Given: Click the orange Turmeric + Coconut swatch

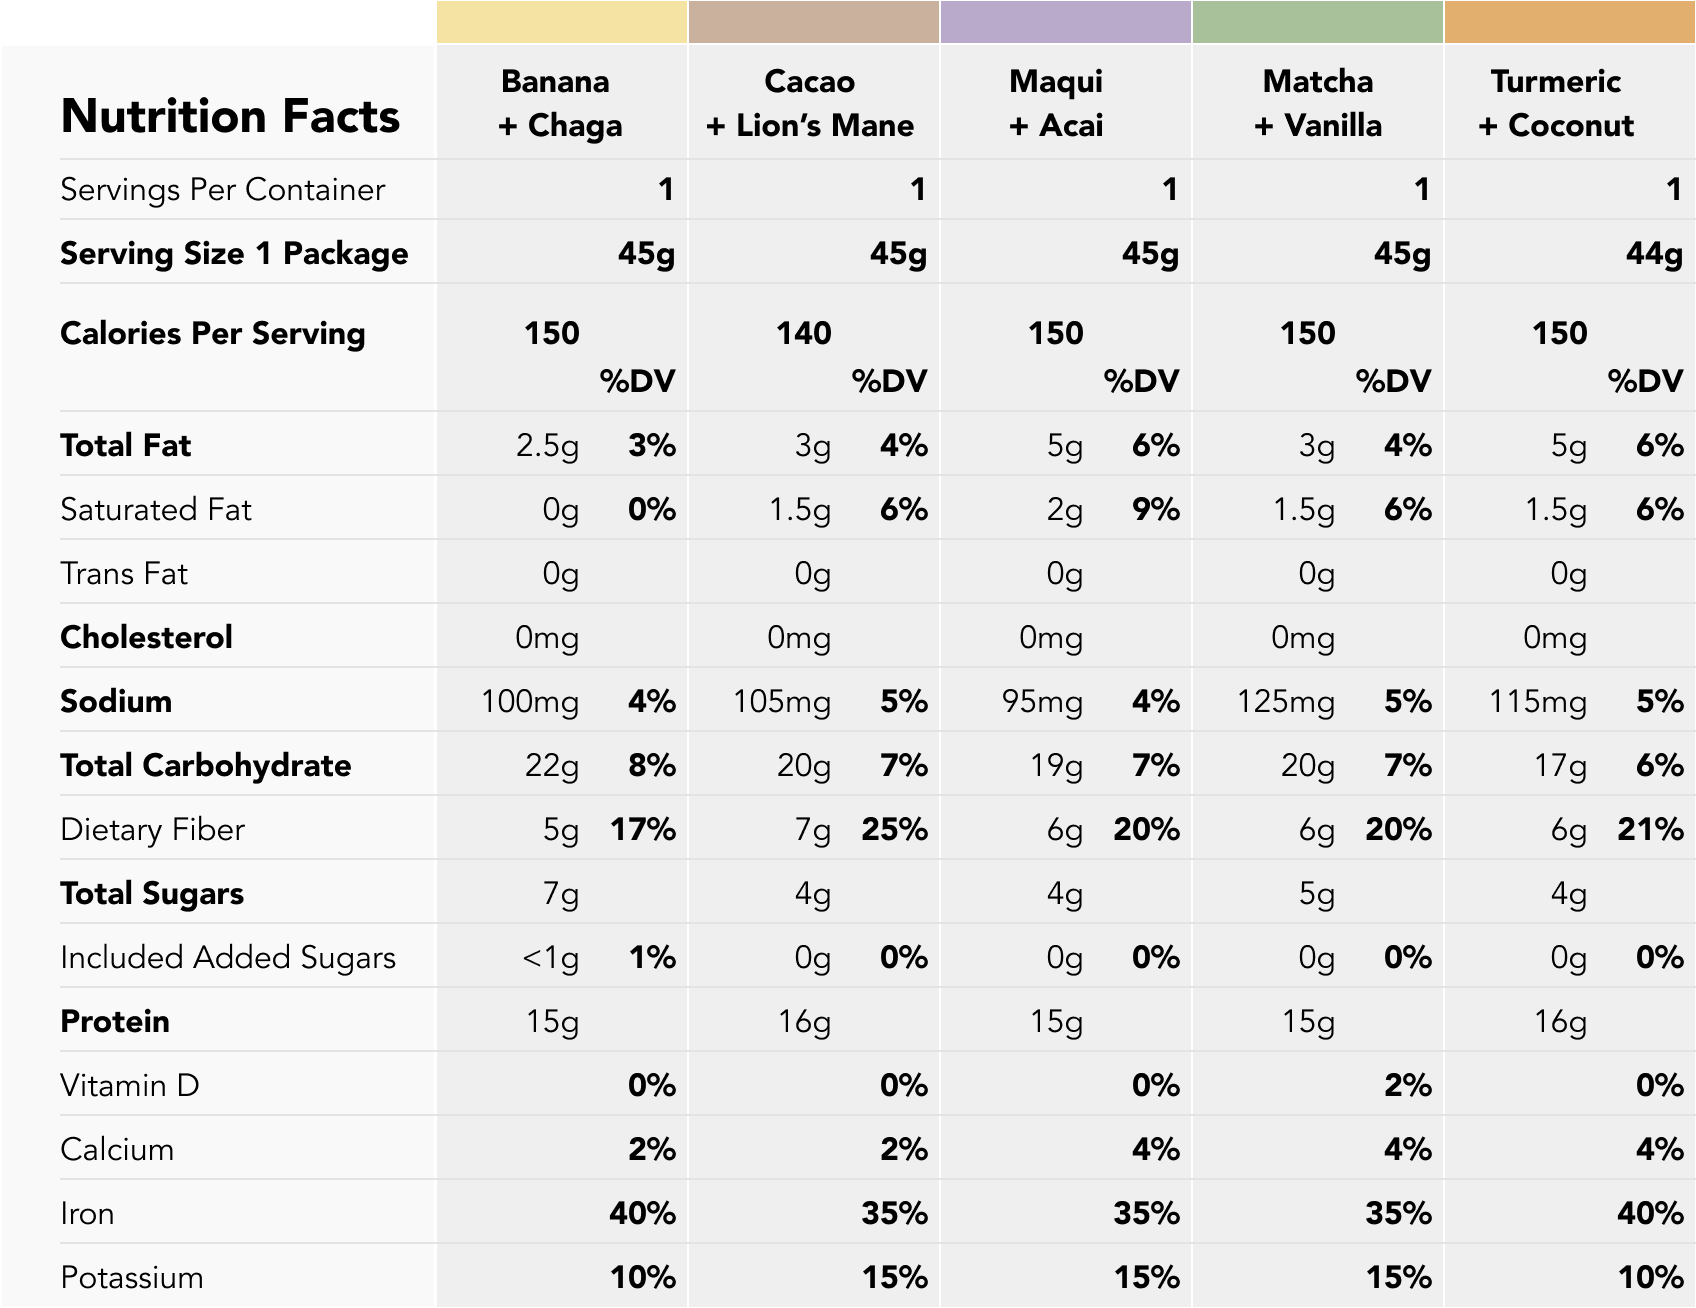Looking at the screenshot, I should 1570,22.
